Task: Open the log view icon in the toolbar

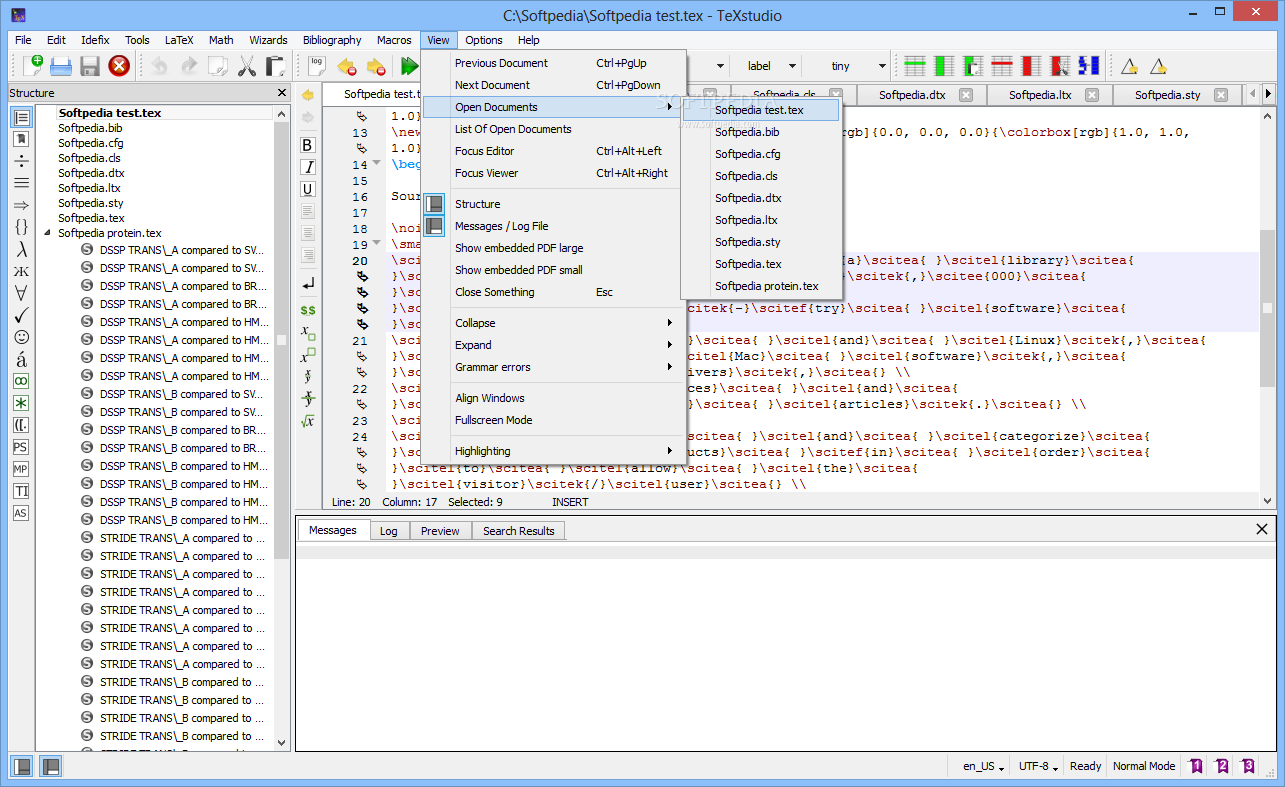Action: (317, 66)
